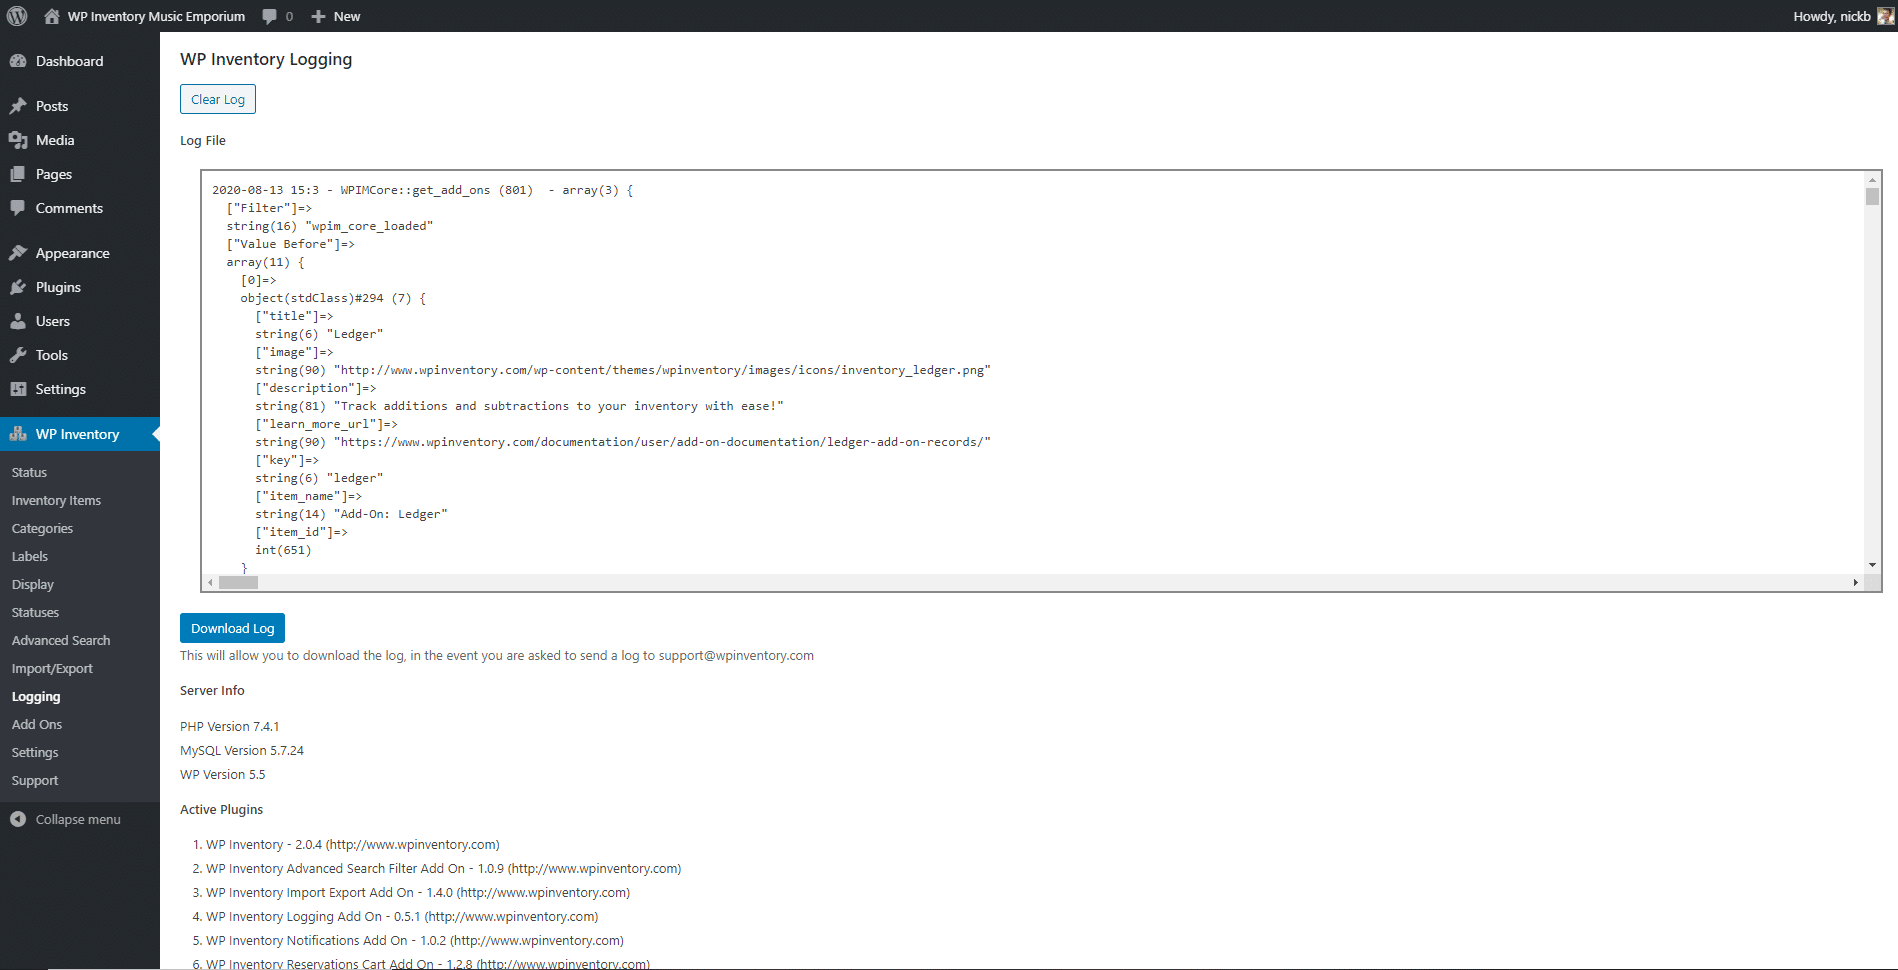Click the plus New icon
Image resolution: width=1898 pixels, height=970 pixels.
[x=318, y=16]
